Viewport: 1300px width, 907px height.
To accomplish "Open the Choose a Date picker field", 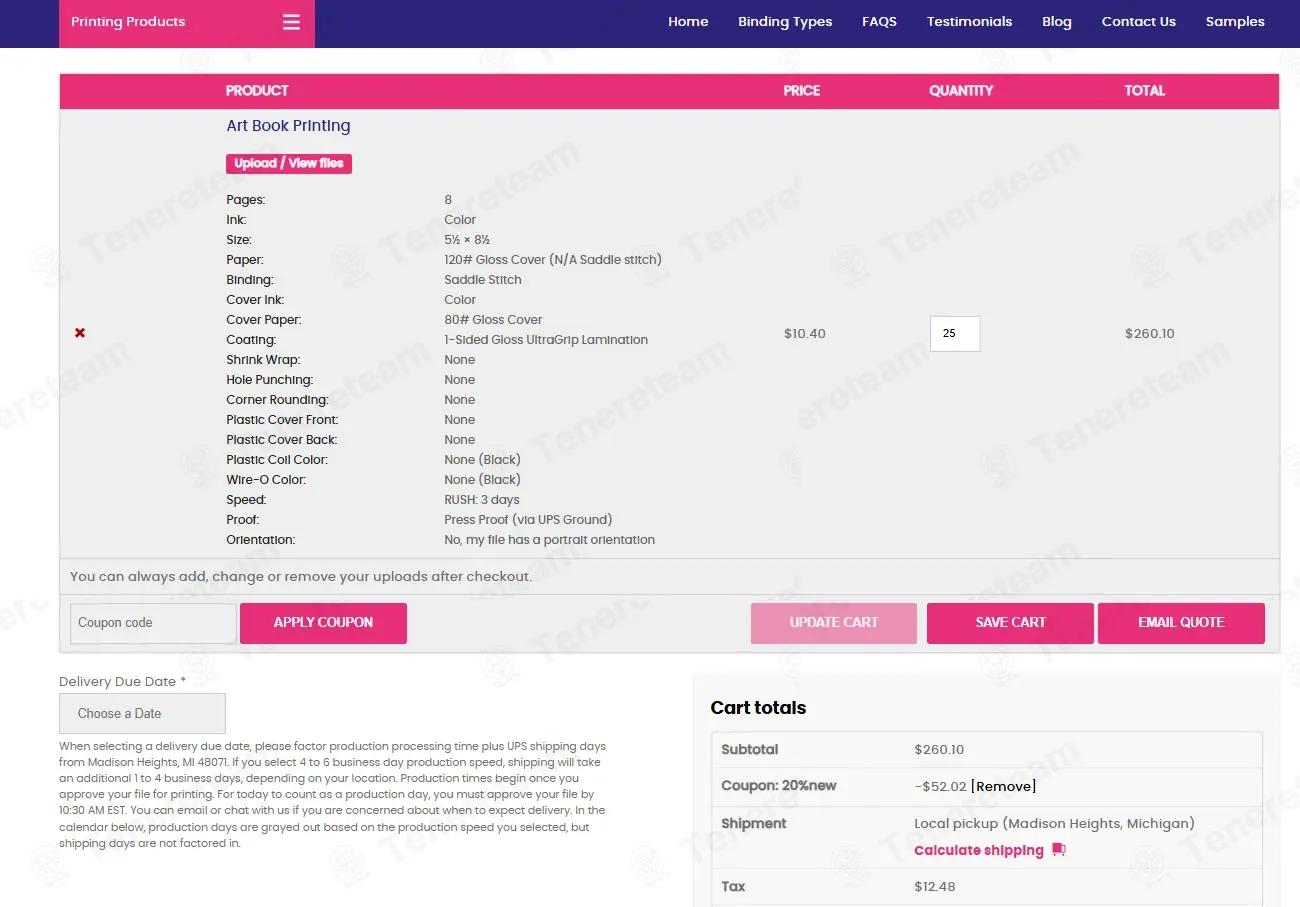I will pyautogui.click(x=142, y=714).
